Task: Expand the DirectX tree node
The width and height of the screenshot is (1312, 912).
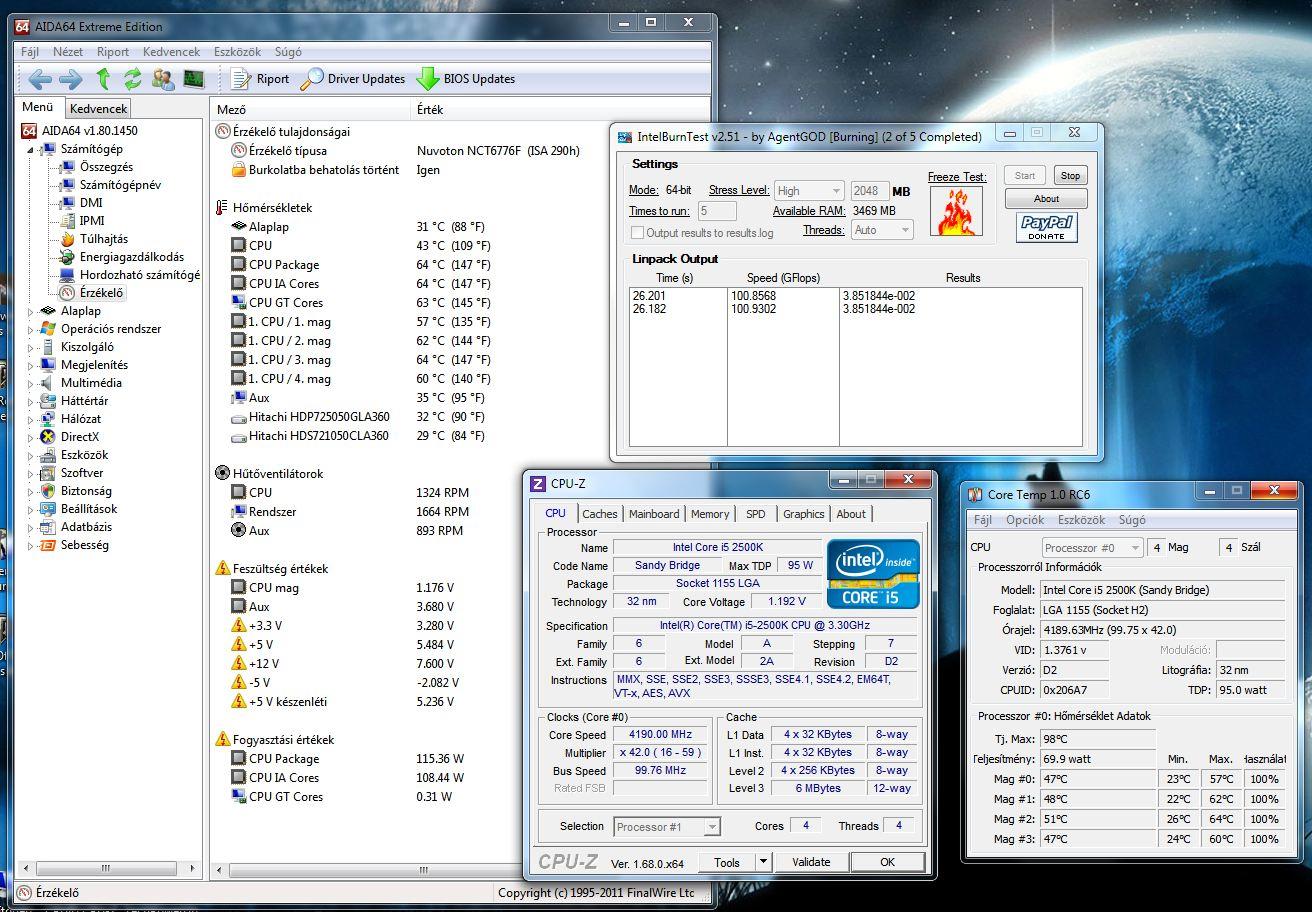Action: pyautogui.click(x=30, y=437)
